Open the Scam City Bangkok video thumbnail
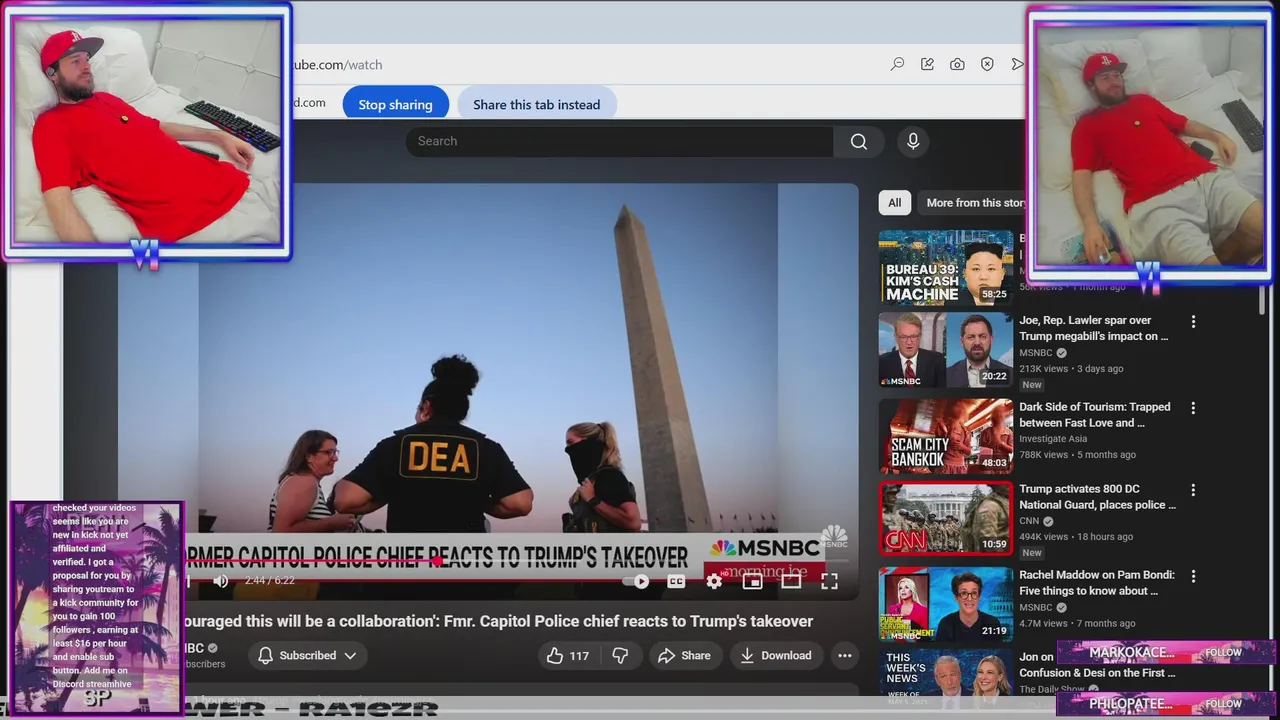Viewport: 1280px width, 720px height. coord(946,436)
